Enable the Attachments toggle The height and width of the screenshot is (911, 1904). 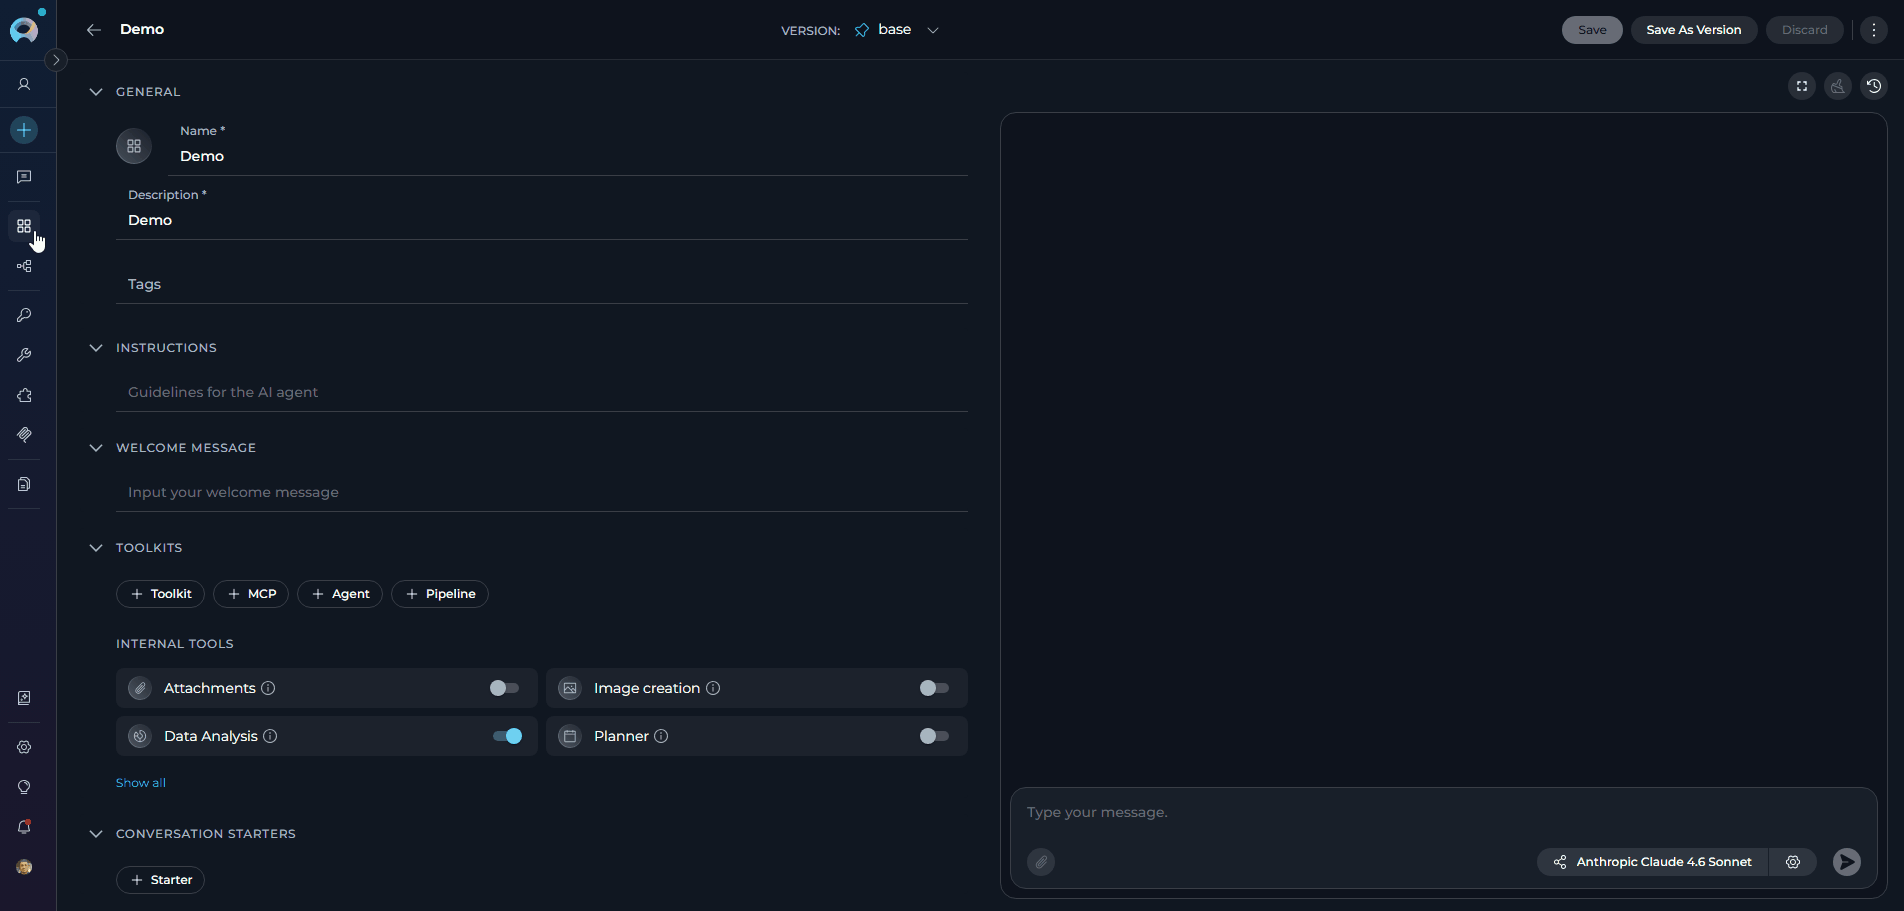point(505,688)
